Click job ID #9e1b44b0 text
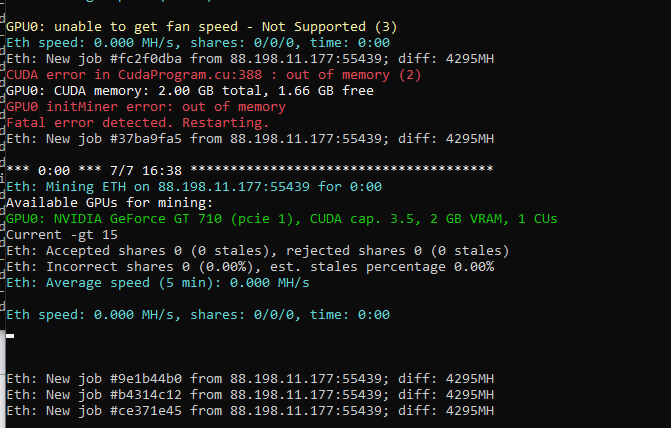The height and width of the screenshot is (428, 671). [x=145, y=379]
